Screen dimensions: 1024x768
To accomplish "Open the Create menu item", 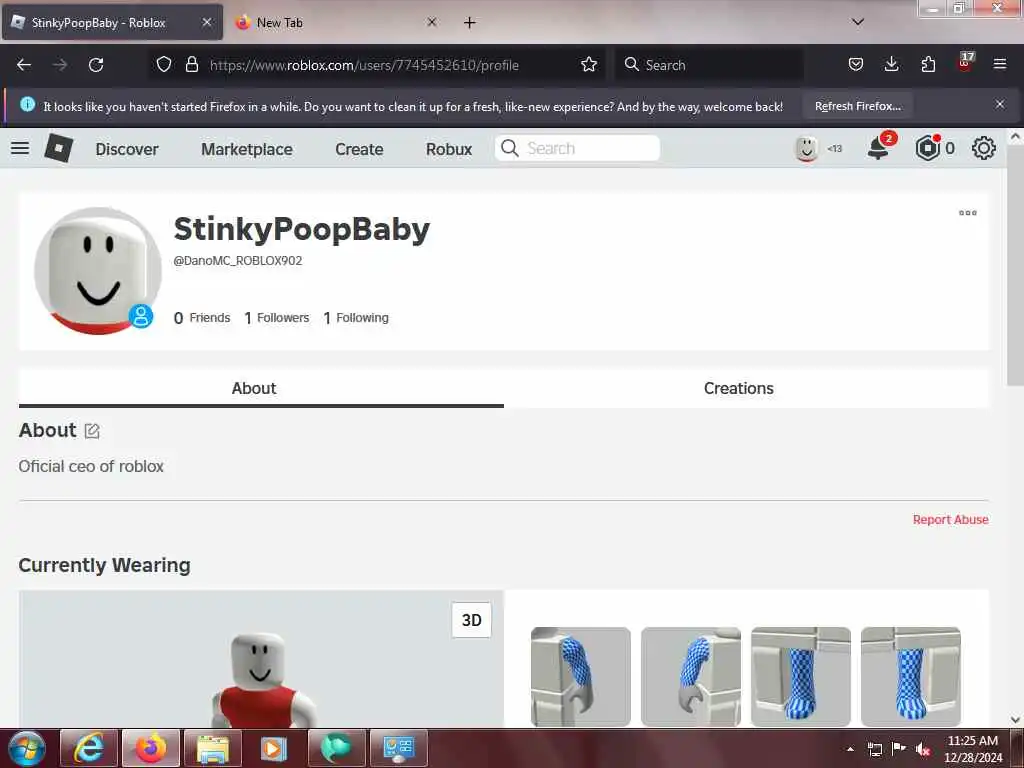I will pyautogui.click(x=359, y=150).
